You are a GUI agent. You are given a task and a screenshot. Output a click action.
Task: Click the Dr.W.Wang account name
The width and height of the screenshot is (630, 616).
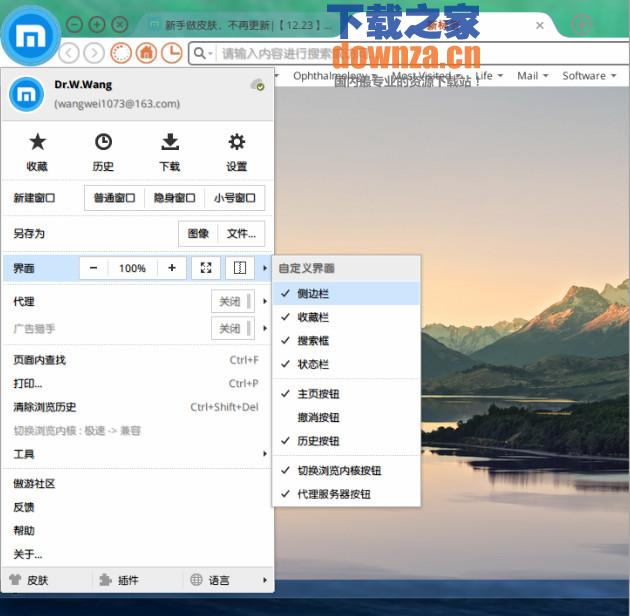point(83,85)
